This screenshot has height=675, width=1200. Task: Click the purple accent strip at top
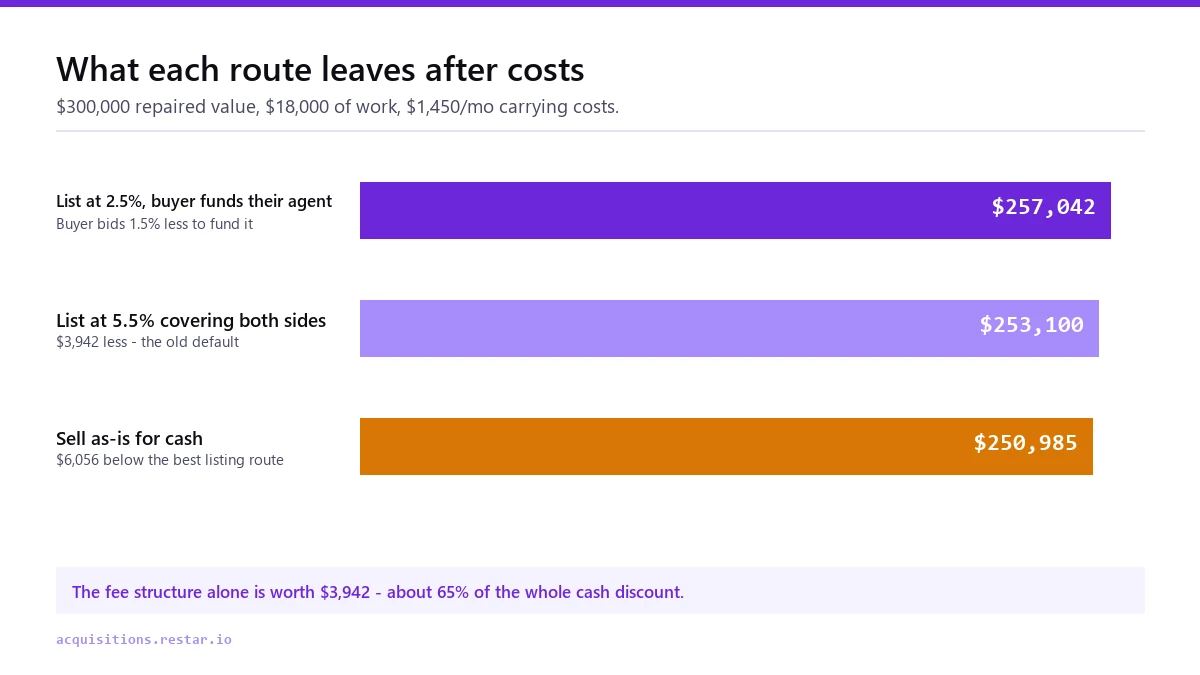tap(600, 3)
